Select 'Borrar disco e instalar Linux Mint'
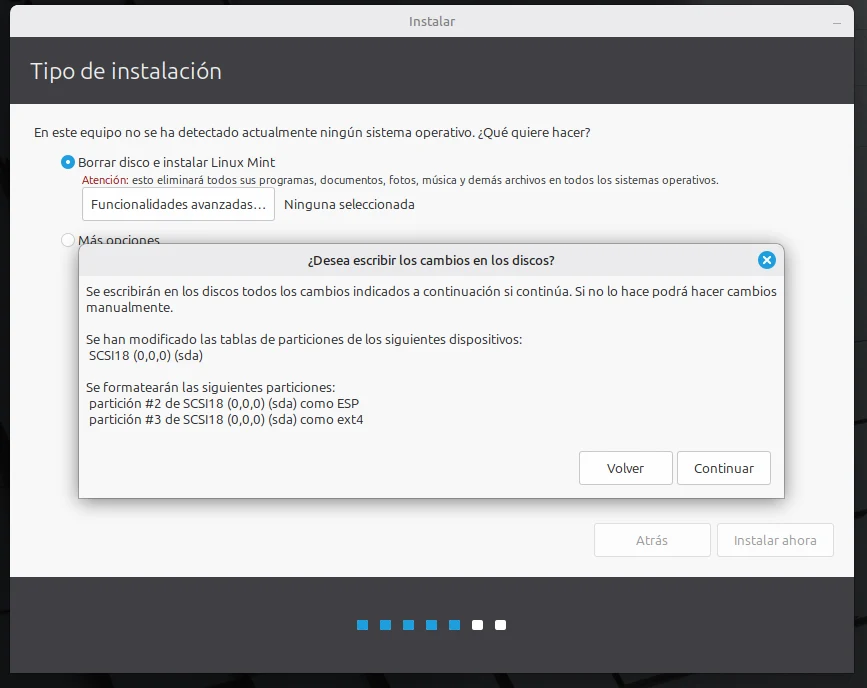Viewport: 867px width, 688px height. coord(68,162)
